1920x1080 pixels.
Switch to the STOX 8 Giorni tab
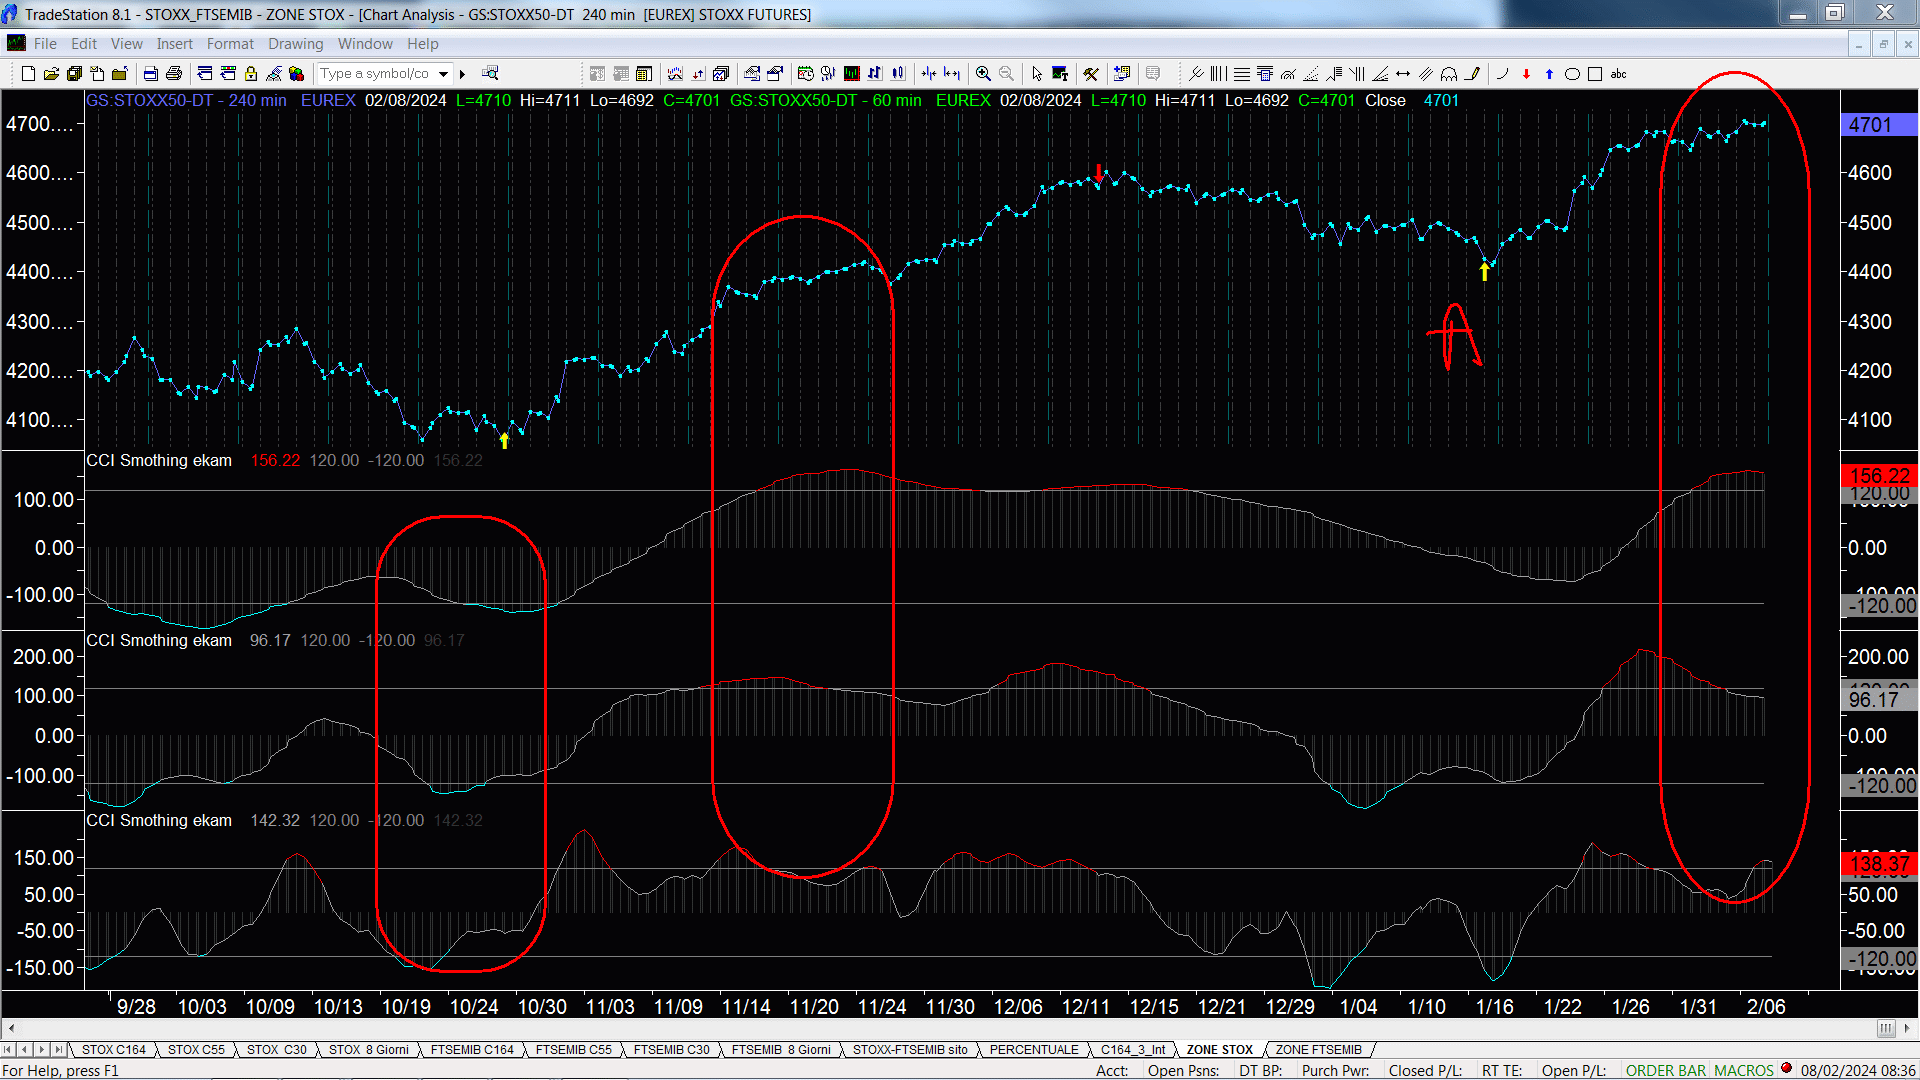pyautogui.click(x=369, y=1049)
